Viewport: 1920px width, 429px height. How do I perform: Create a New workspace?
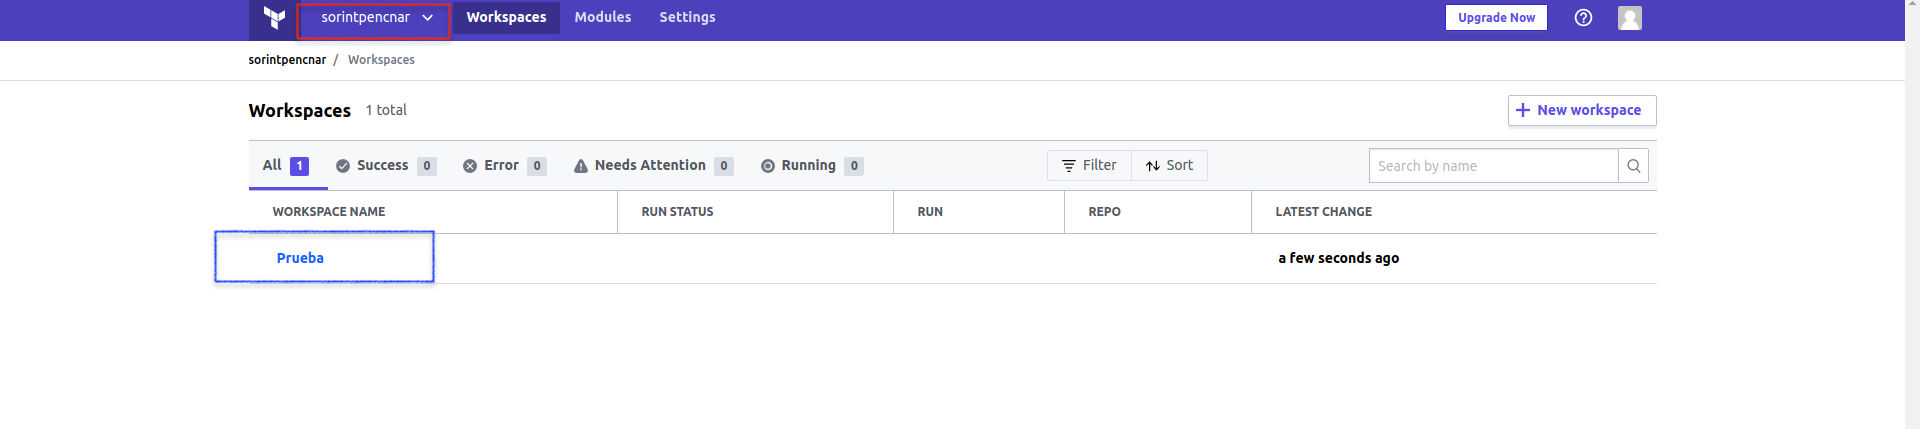pos(1582,110)
